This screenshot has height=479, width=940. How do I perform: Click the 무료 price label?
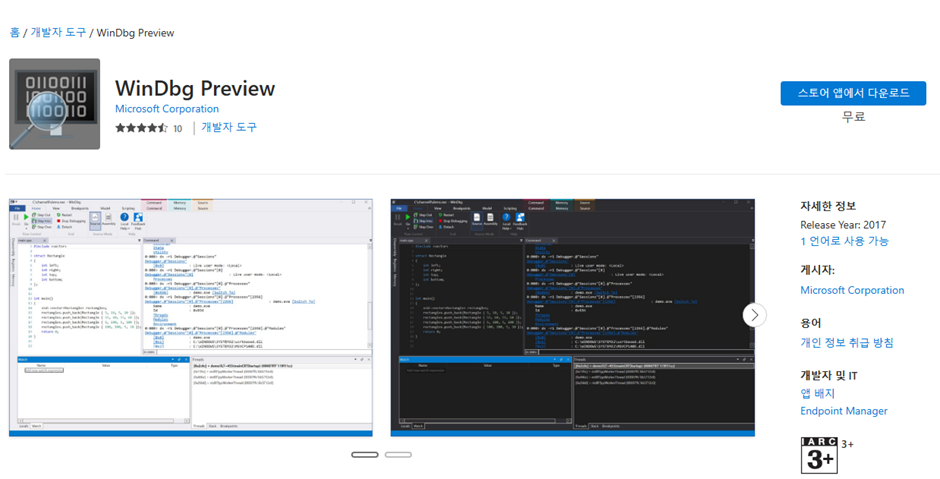853,117
